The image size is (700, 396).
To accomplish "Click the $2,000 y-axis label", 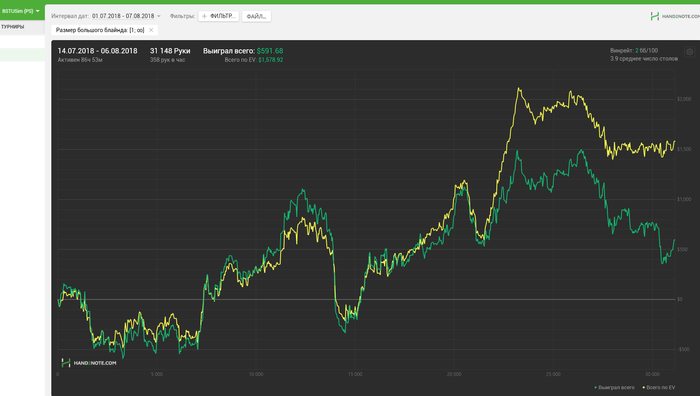I will coord(684,99).
